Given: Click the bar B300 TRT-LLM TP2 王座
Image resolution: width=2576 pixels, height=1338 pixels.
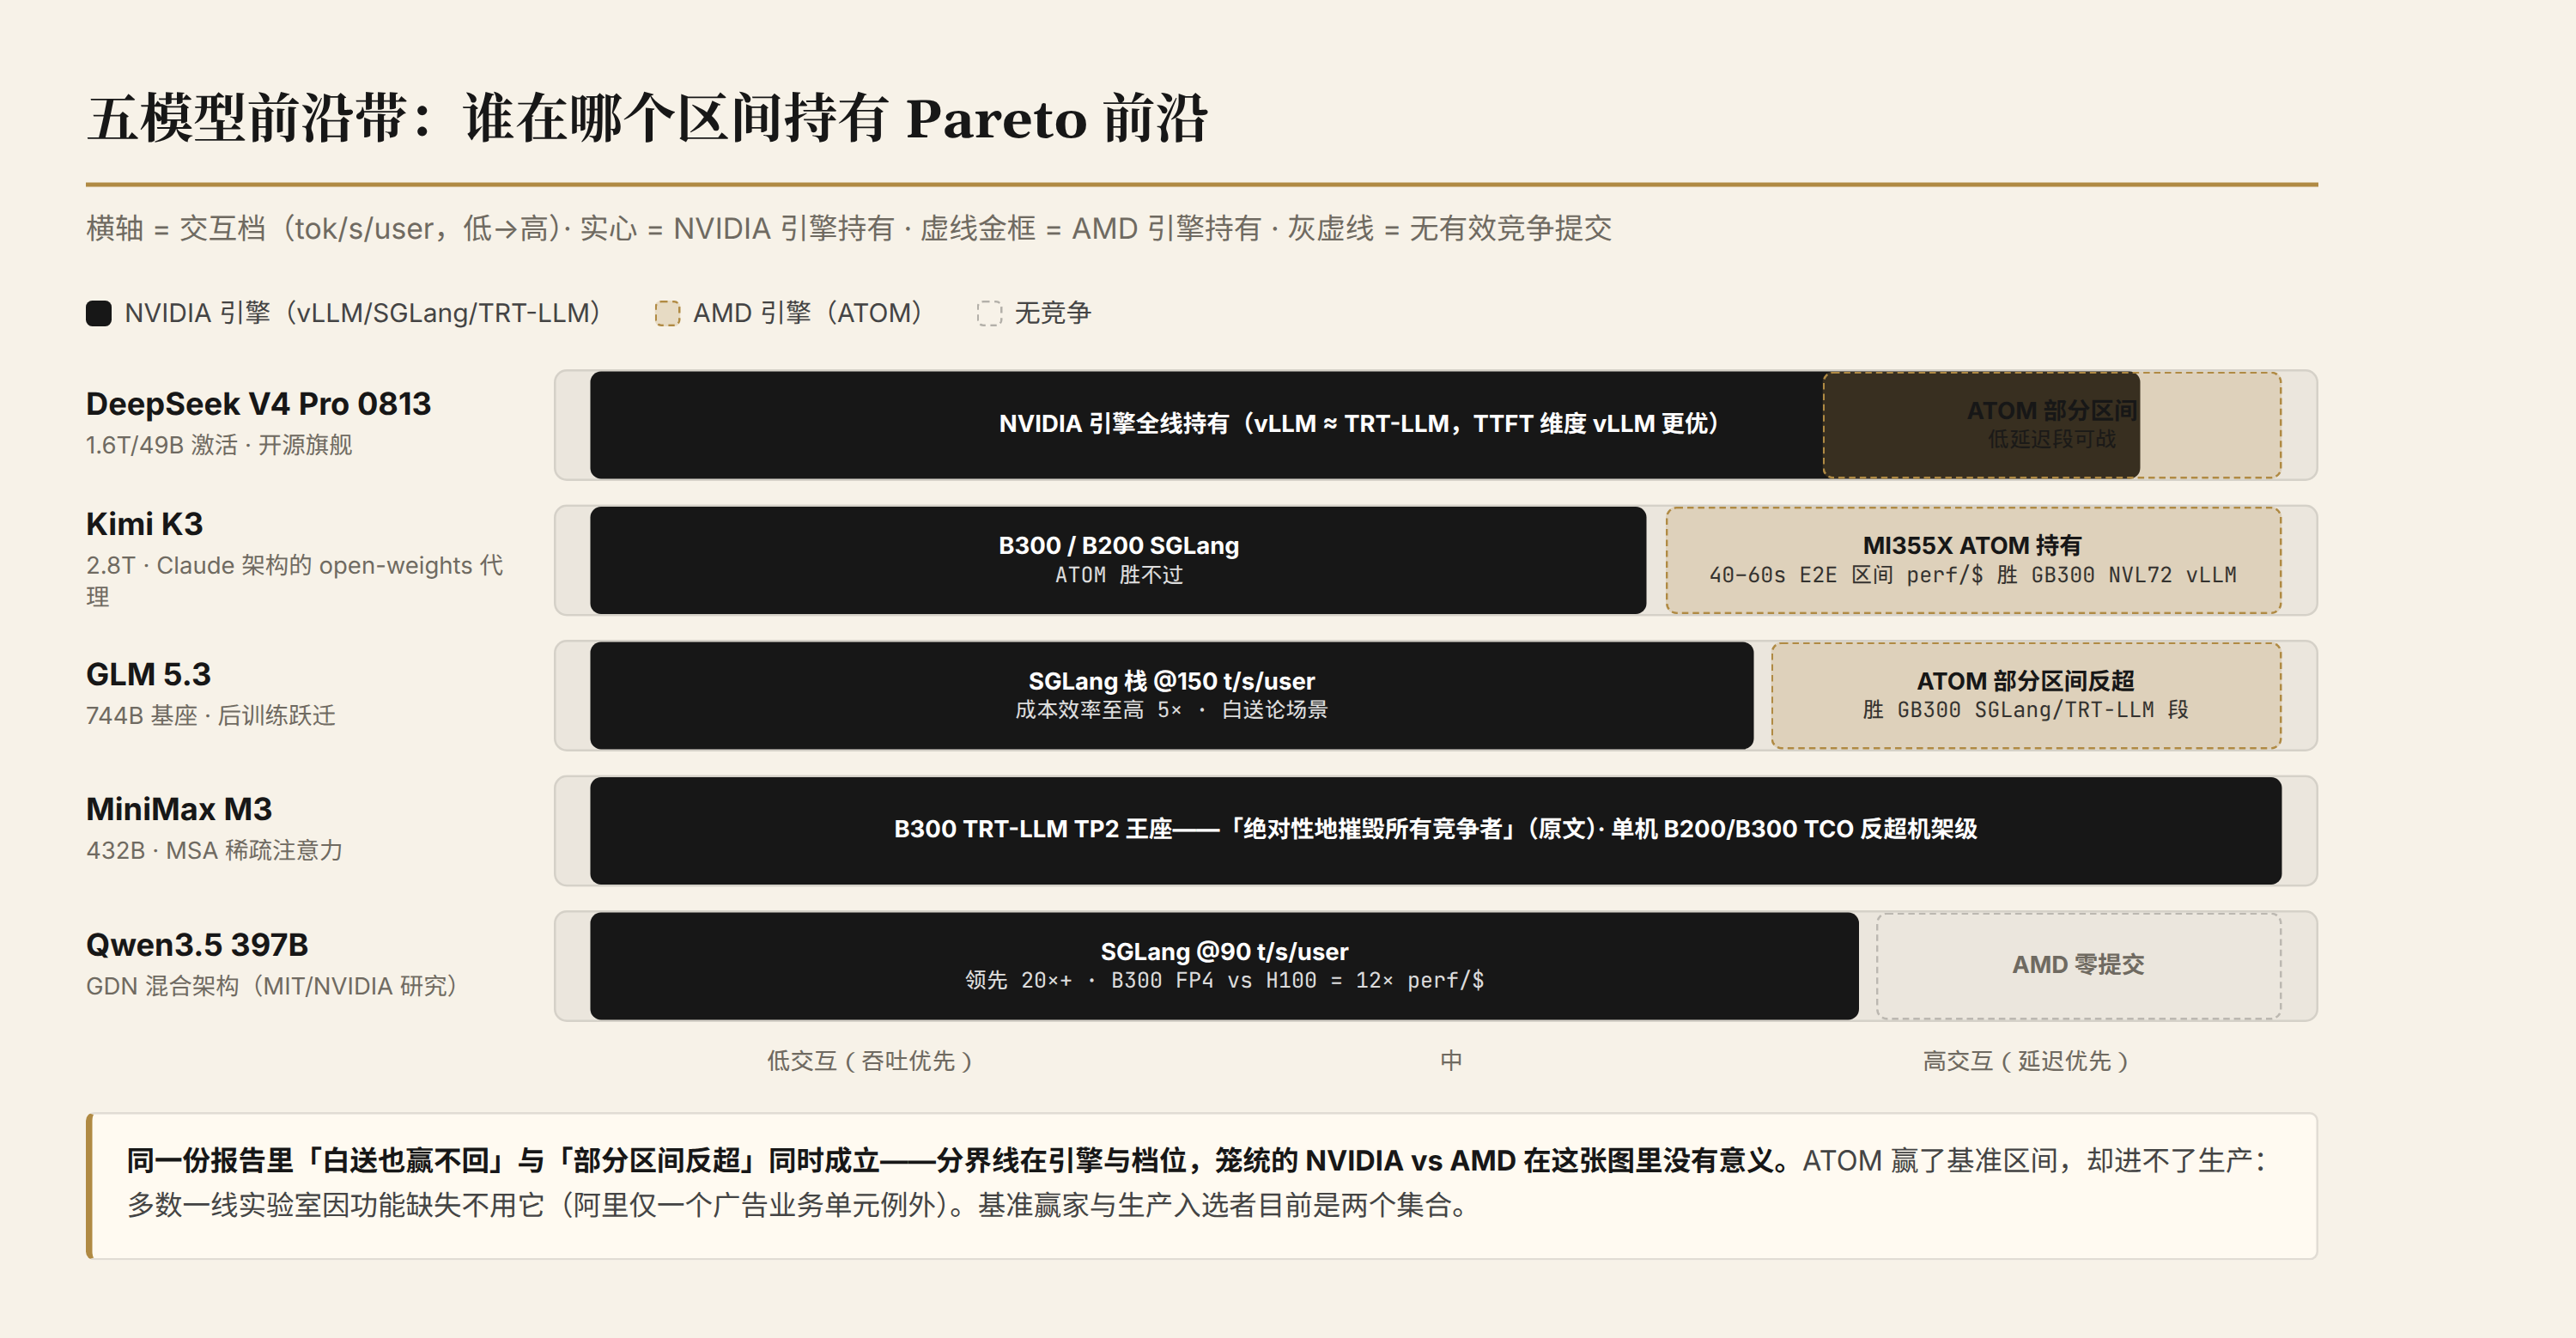Looking at the screenshot, I should pos(1435,830).
